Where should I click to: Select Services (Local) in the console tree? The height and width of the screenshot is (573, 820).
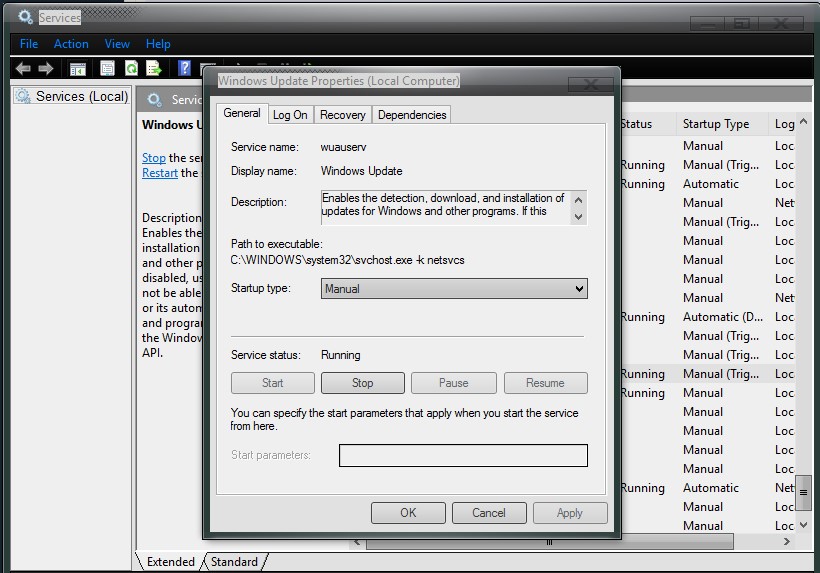81,97
